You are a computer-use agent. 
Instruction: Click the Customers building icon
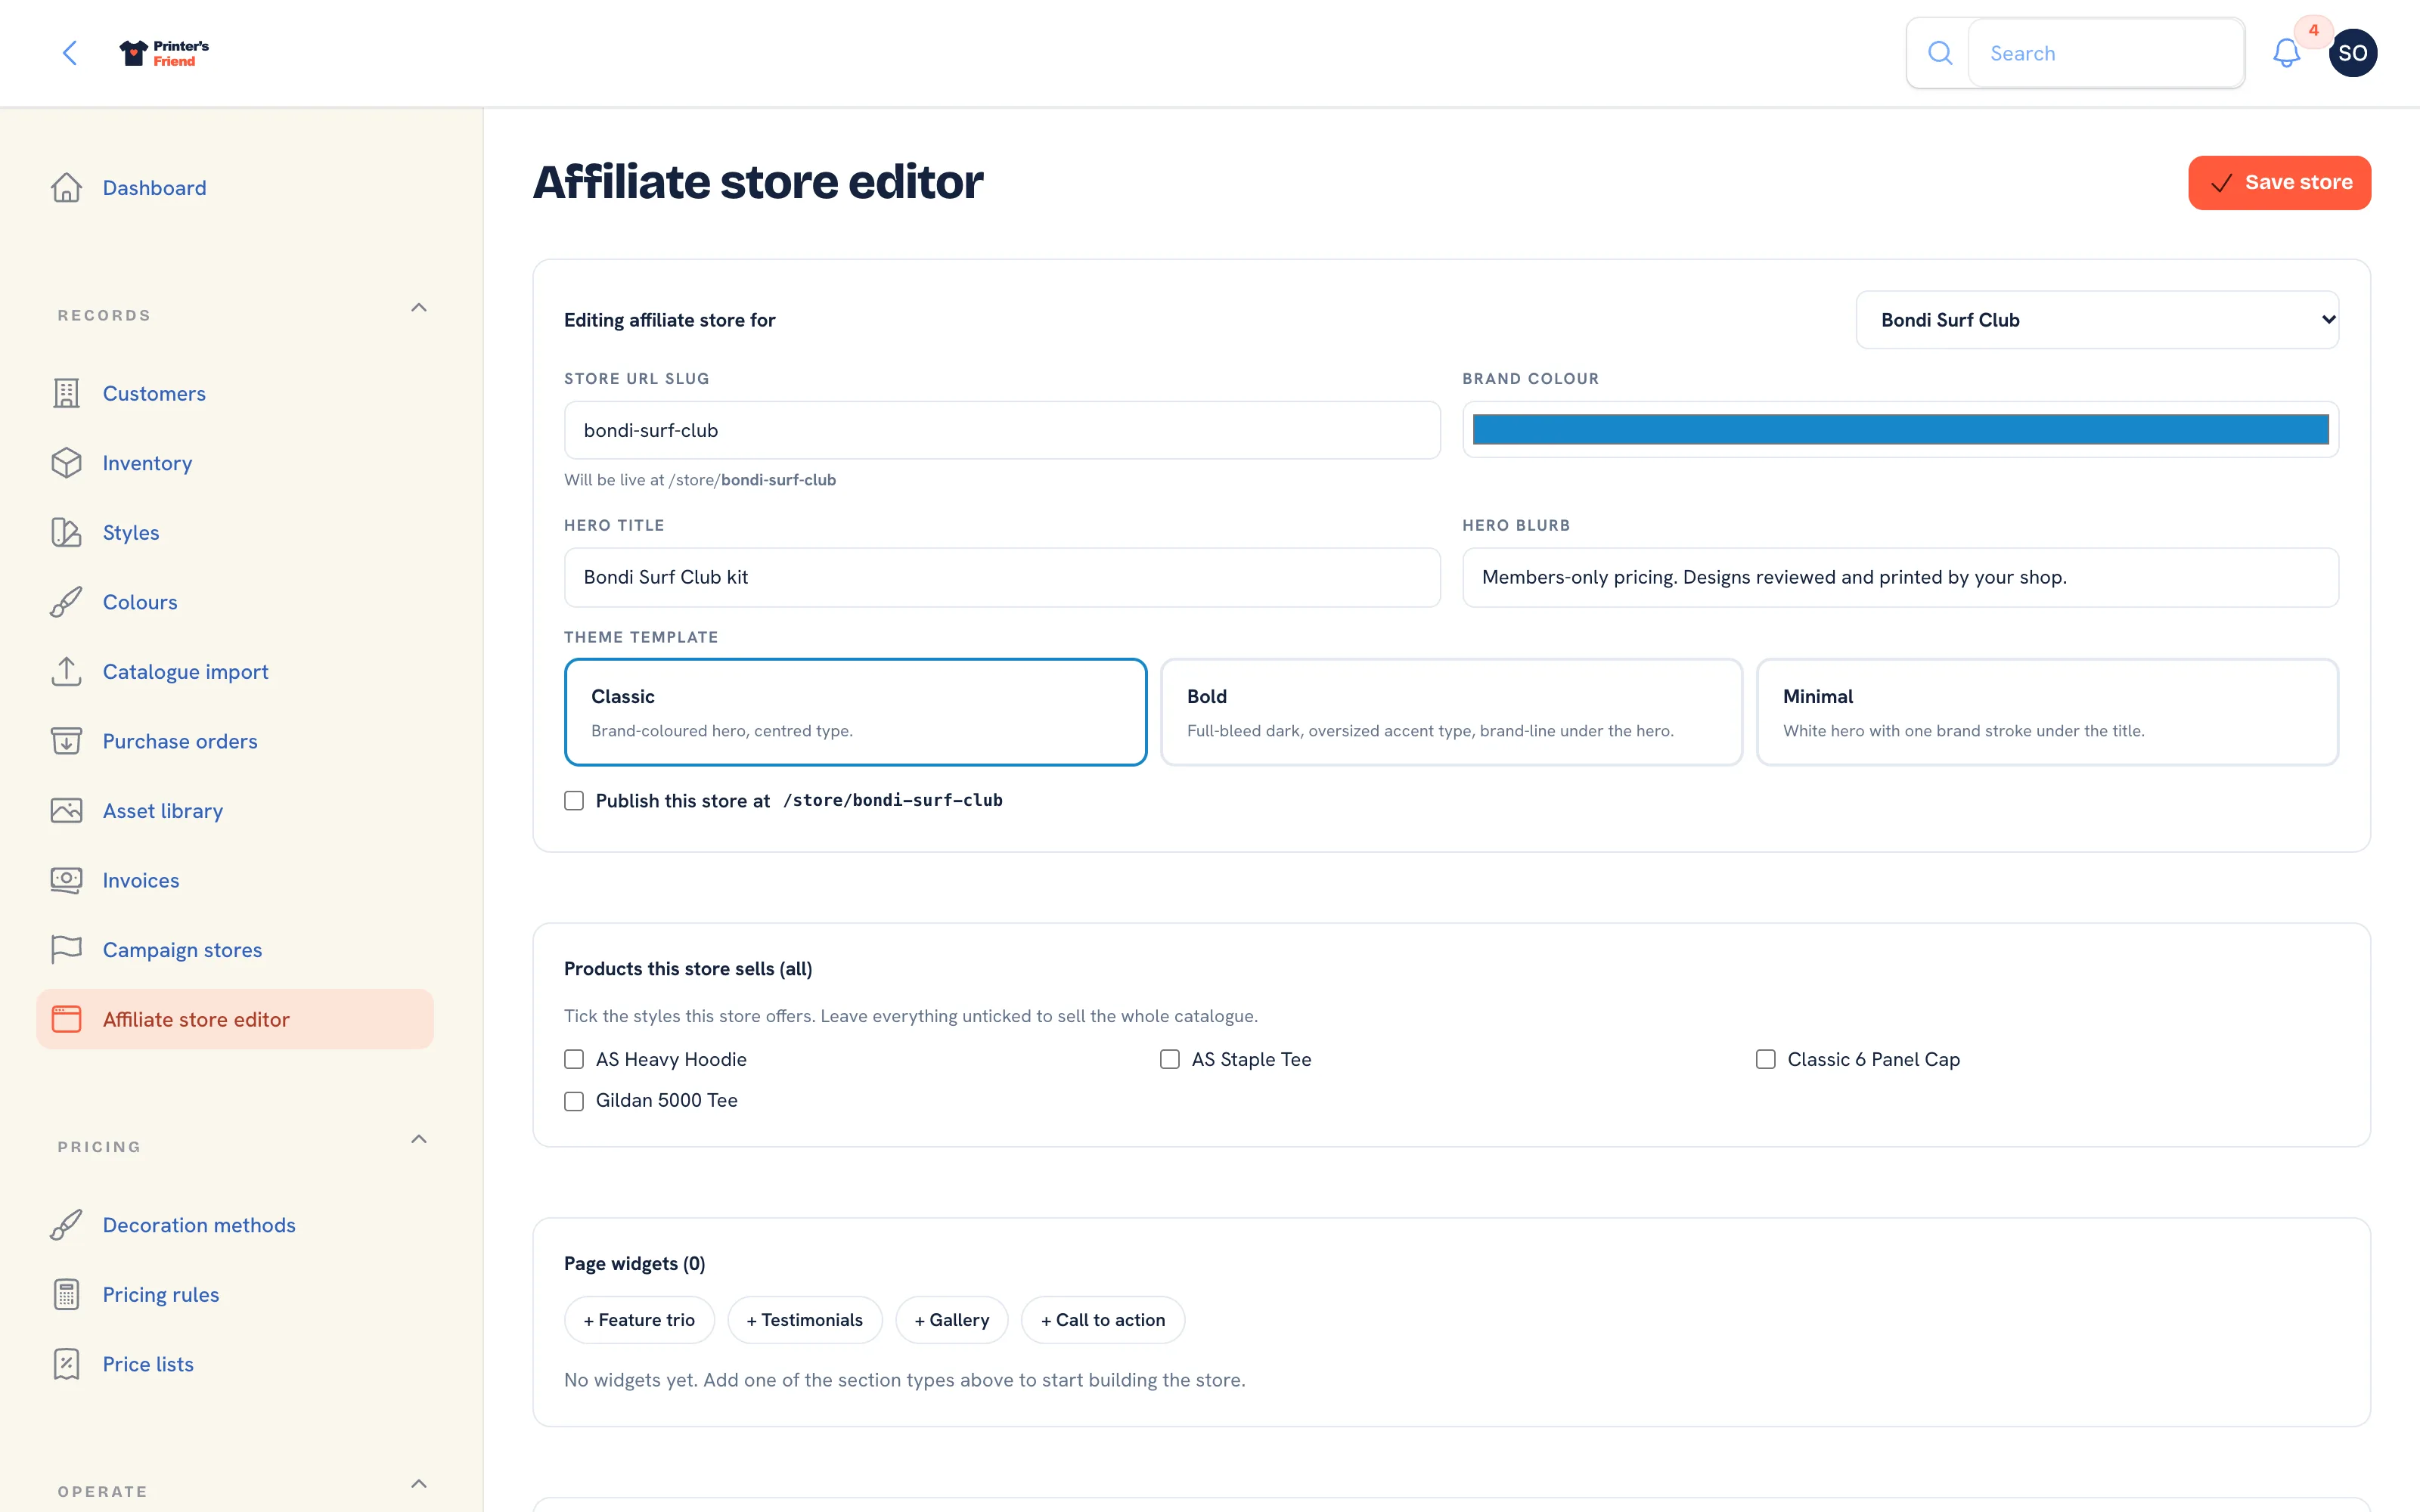[x=67, y=394]
